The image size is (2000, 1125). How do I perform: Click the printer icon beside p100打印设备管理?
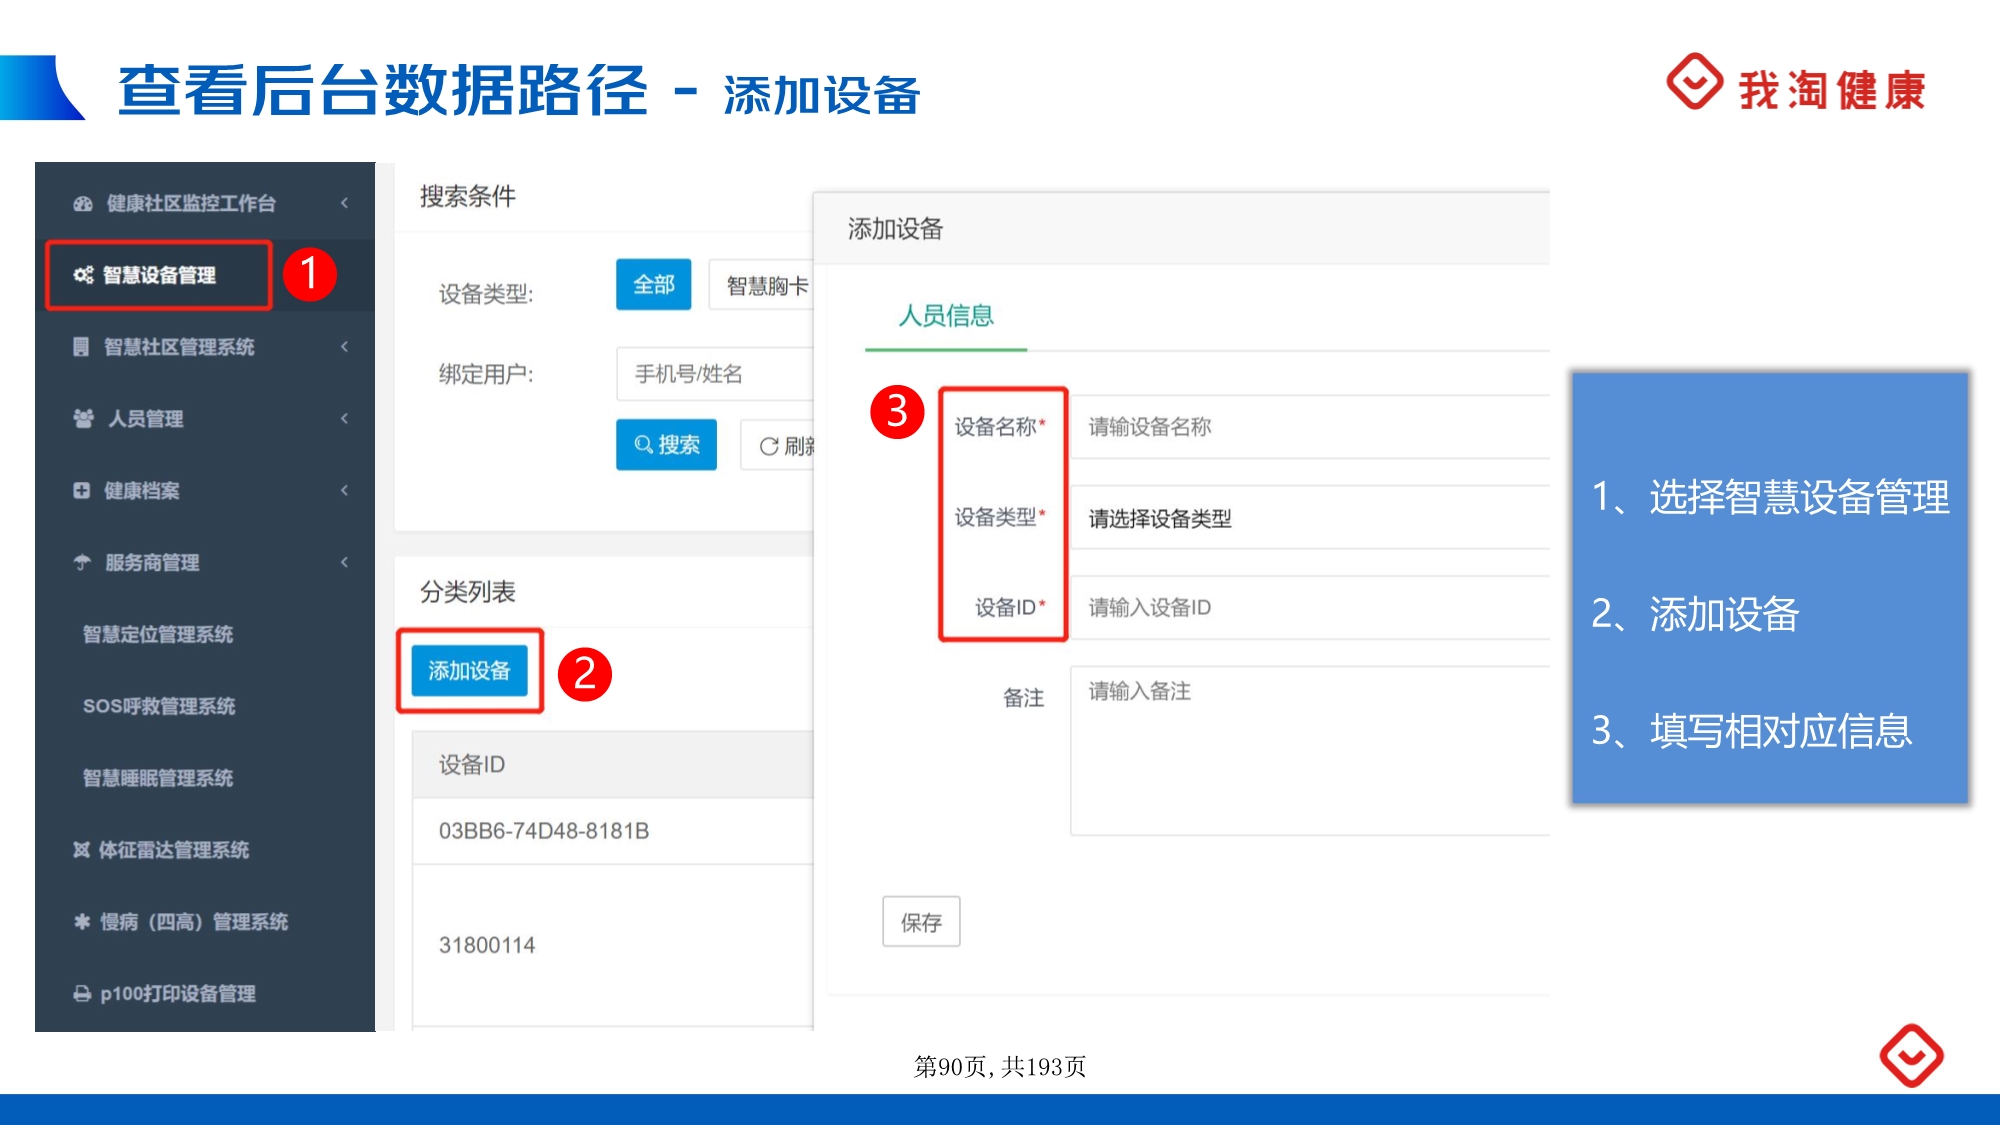click(x=82, y=994)
